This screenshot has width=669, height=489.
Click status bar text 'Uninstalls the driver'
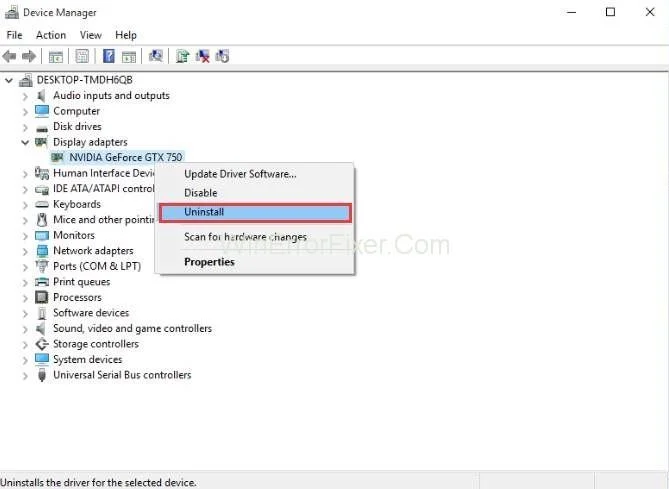[98, 483]
